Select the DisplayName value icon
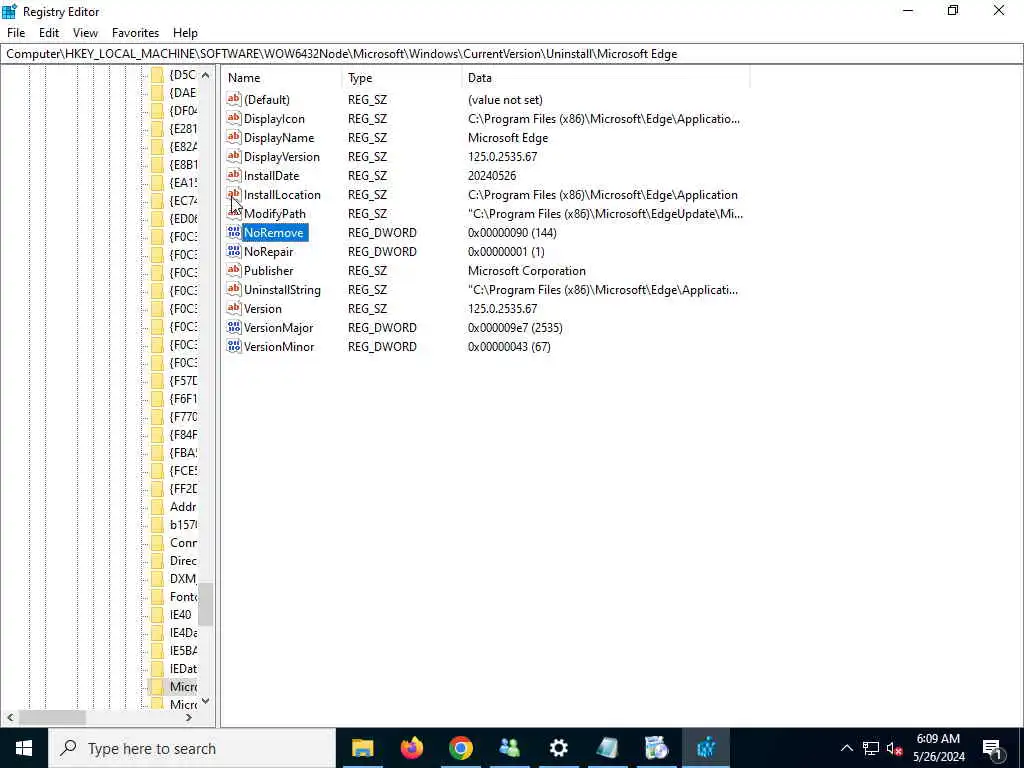The height and width of the screenshot is (768, 1024). (x=234, y=137)
